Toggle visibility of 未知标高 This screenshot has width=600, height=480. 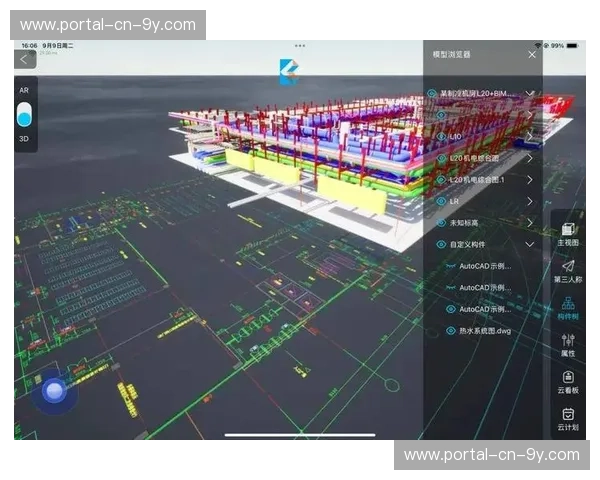click(x=441, y=223)
